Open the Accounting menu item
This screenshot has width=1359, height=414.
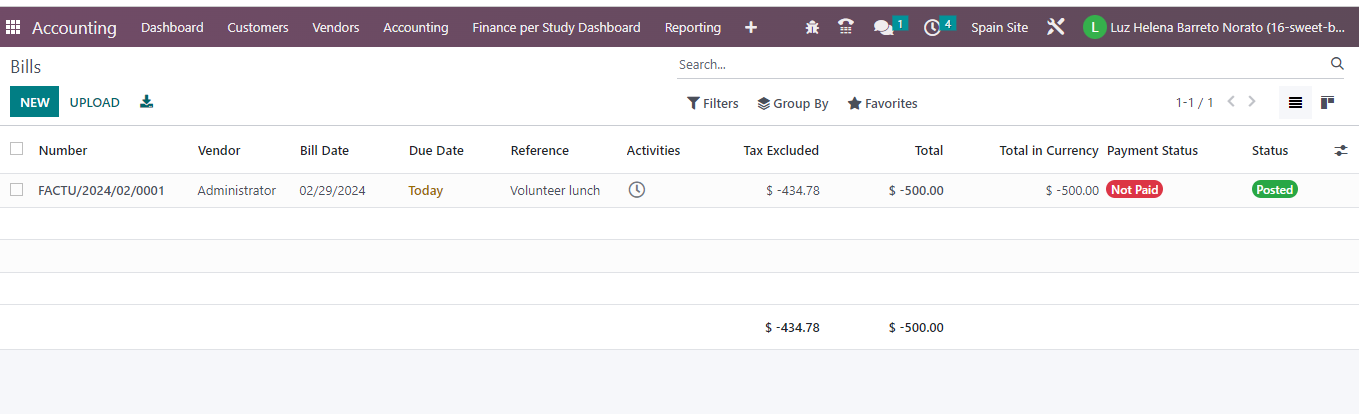pos(416,28)
